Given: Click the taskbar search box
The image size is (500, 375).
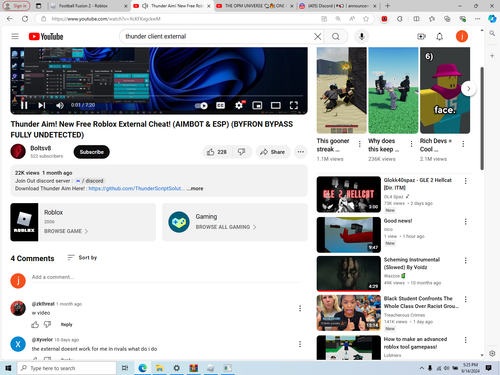Looking at the screenshot, I should click(x=67, y=368).
